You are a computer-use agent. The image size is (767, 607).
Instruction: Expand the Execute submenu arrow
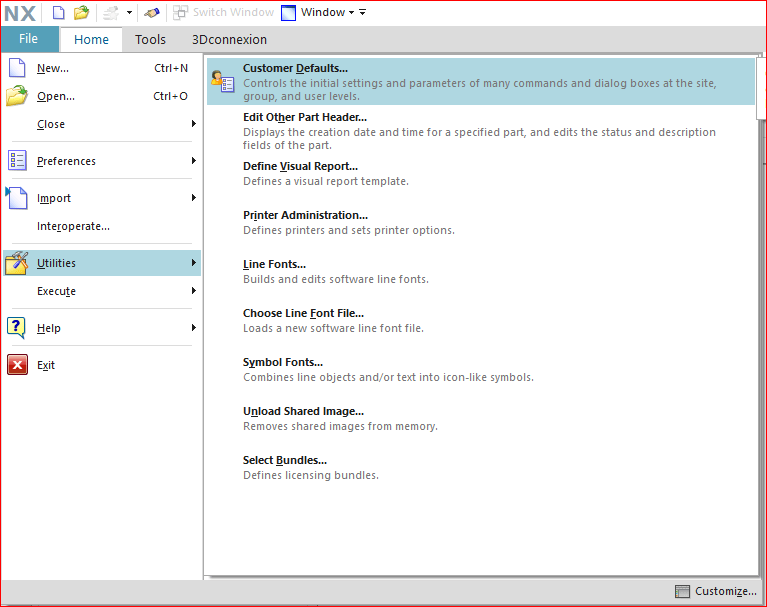(194, 291)
